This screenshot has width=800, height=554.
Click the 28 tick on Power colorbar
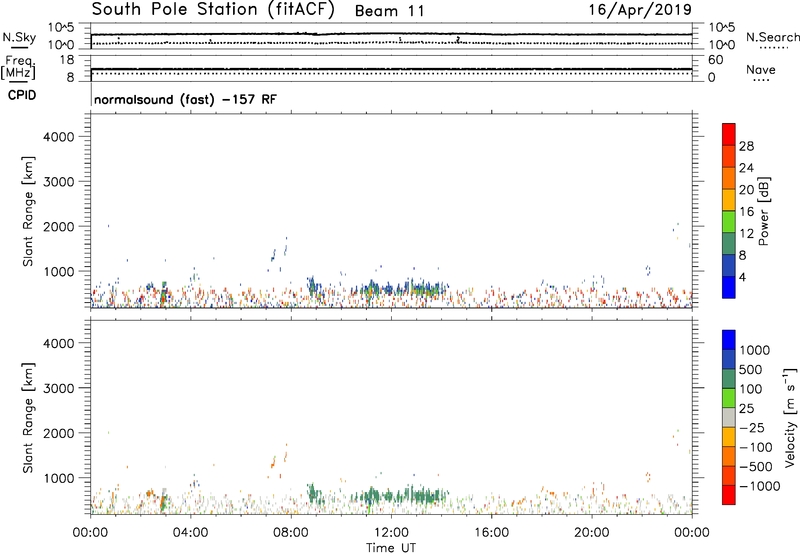point(746,146)
